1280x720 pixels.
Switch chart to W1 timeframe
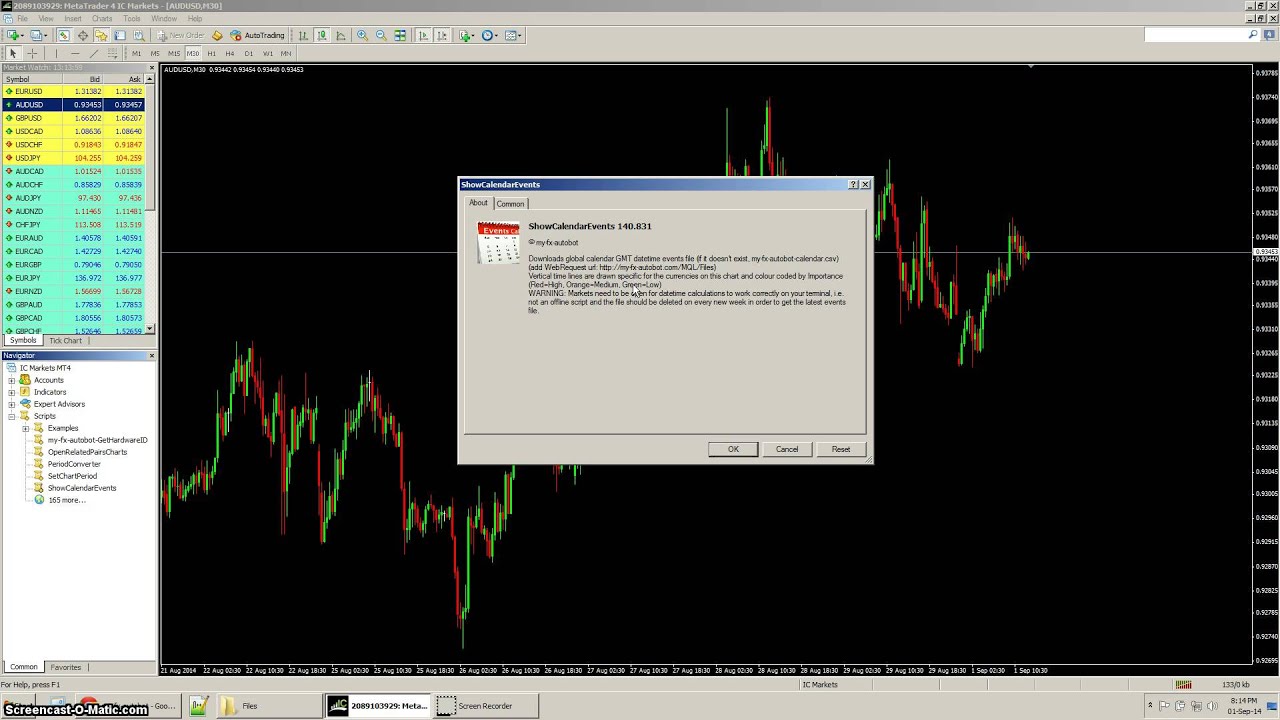(x=268, y=53)
